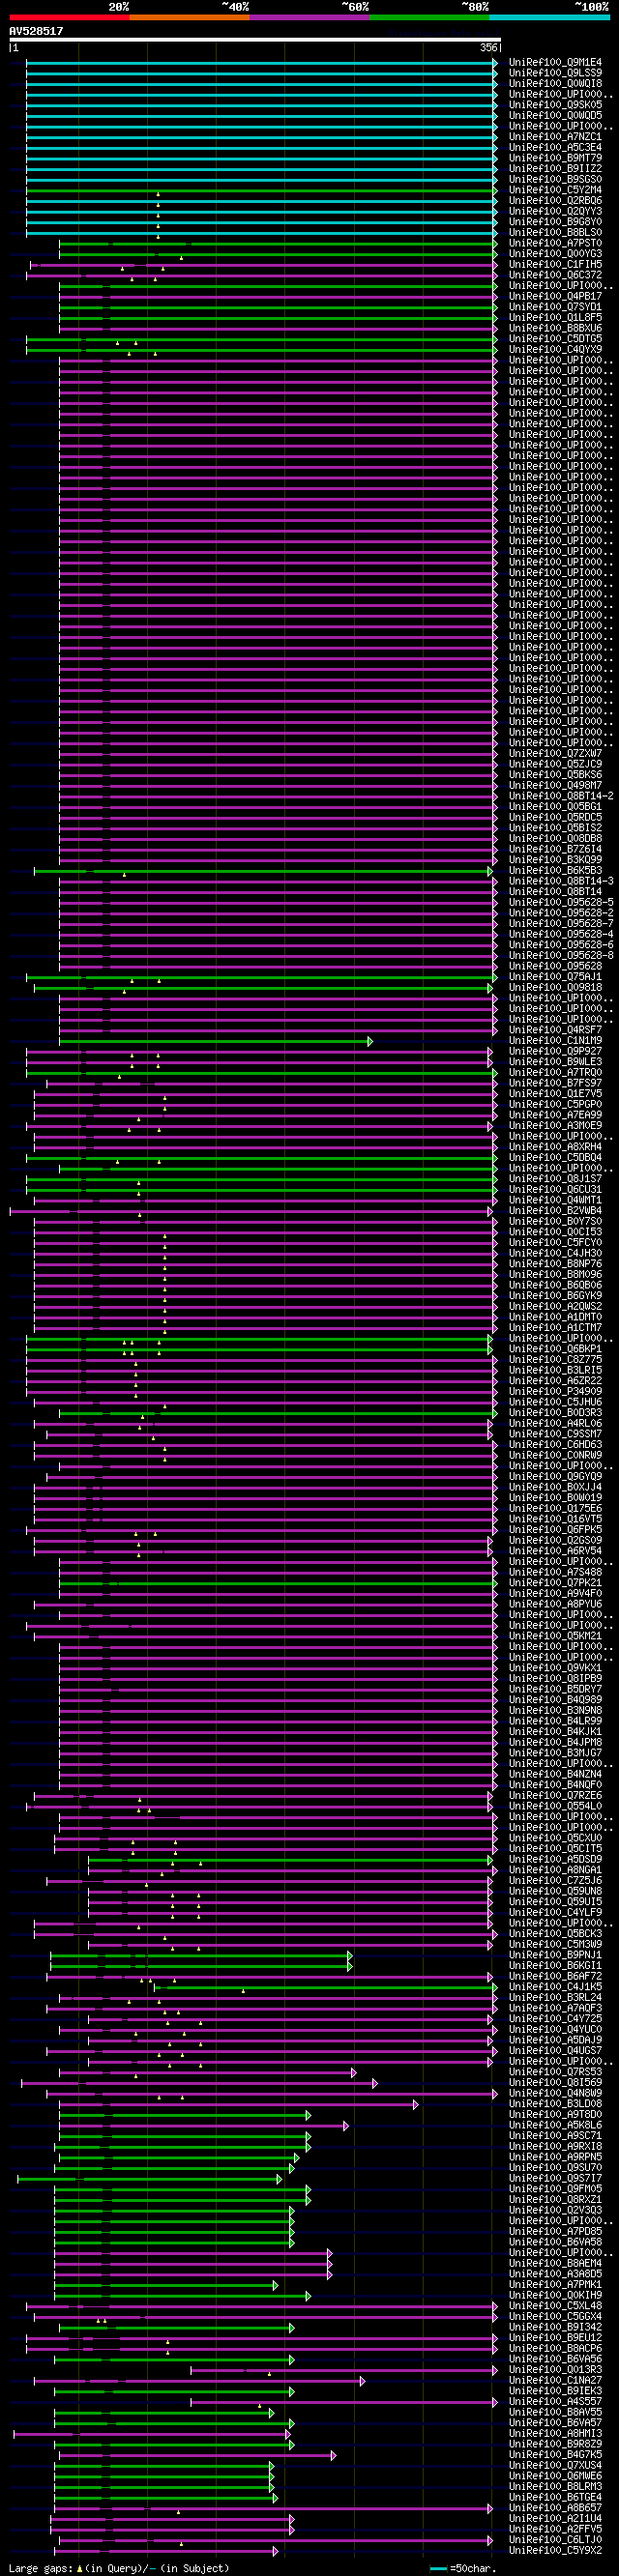Image resolution: width=619 pixels, height=2576 pixels.
Task: Select hit label UniRef100_B8BLS0
Action: 555,232
